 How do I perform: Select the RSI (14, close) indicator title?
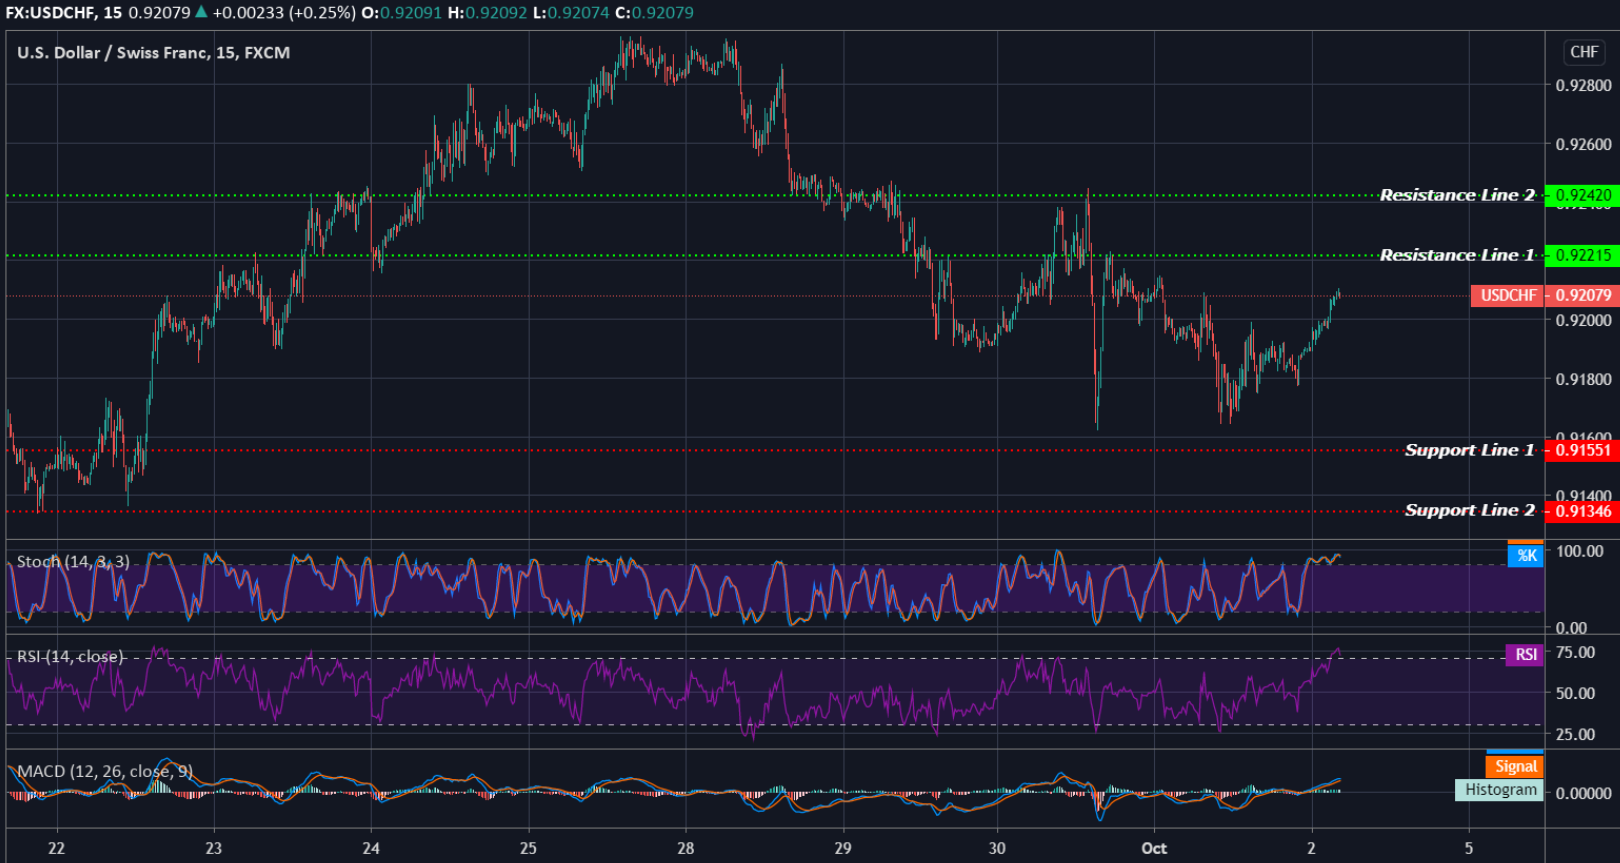tap(70, 657)
